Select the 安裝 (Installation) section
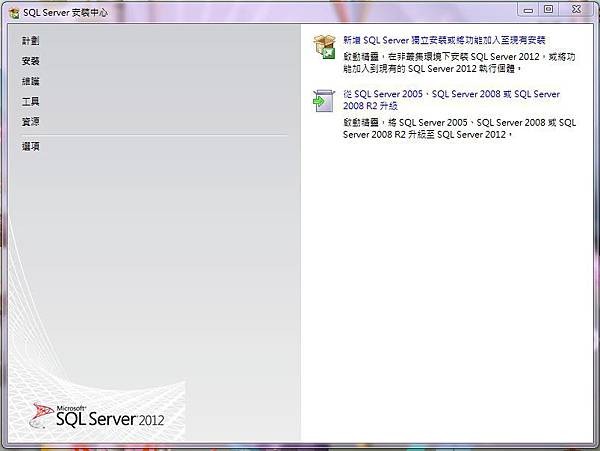 pos(31,61)
